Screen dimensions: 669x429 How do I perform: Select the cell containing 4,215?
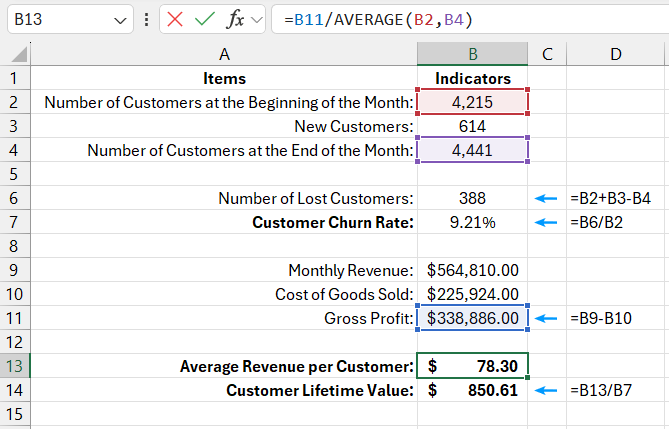coord(473,102)
